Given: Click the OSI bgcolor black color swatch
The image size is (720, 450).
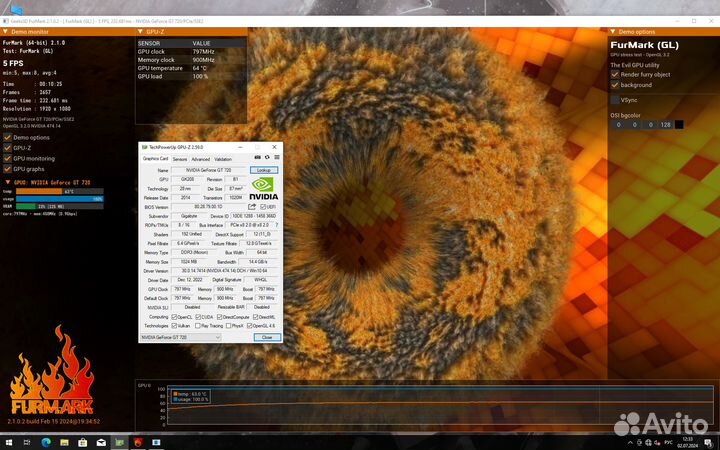Looking at the screenshot, I should [x=679, y=125].
